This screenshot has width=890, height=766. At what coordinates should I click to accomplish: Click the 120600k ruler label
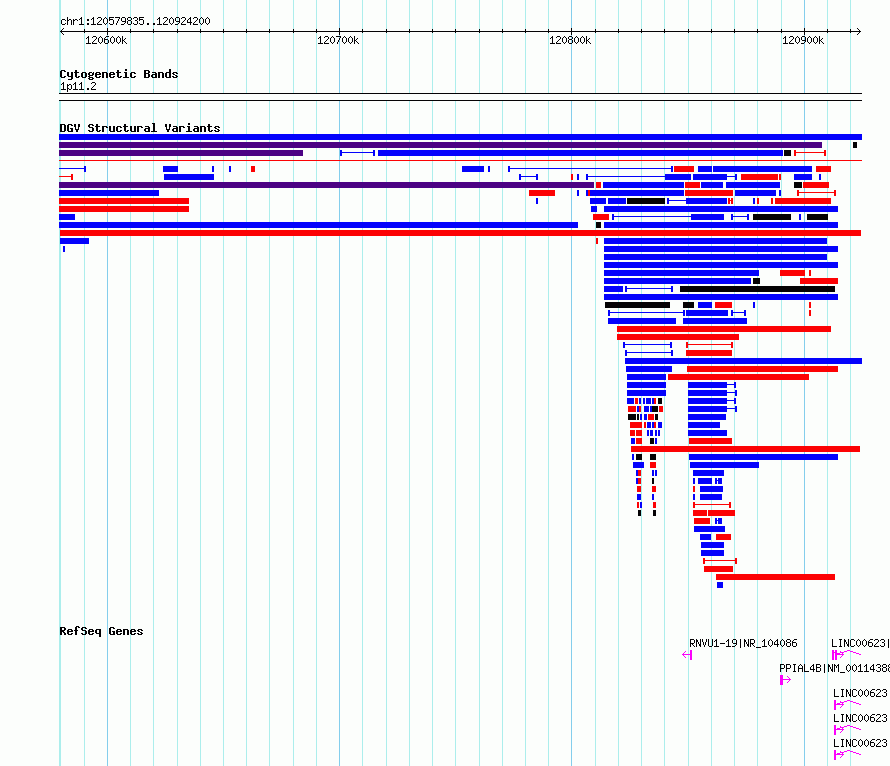106,40
